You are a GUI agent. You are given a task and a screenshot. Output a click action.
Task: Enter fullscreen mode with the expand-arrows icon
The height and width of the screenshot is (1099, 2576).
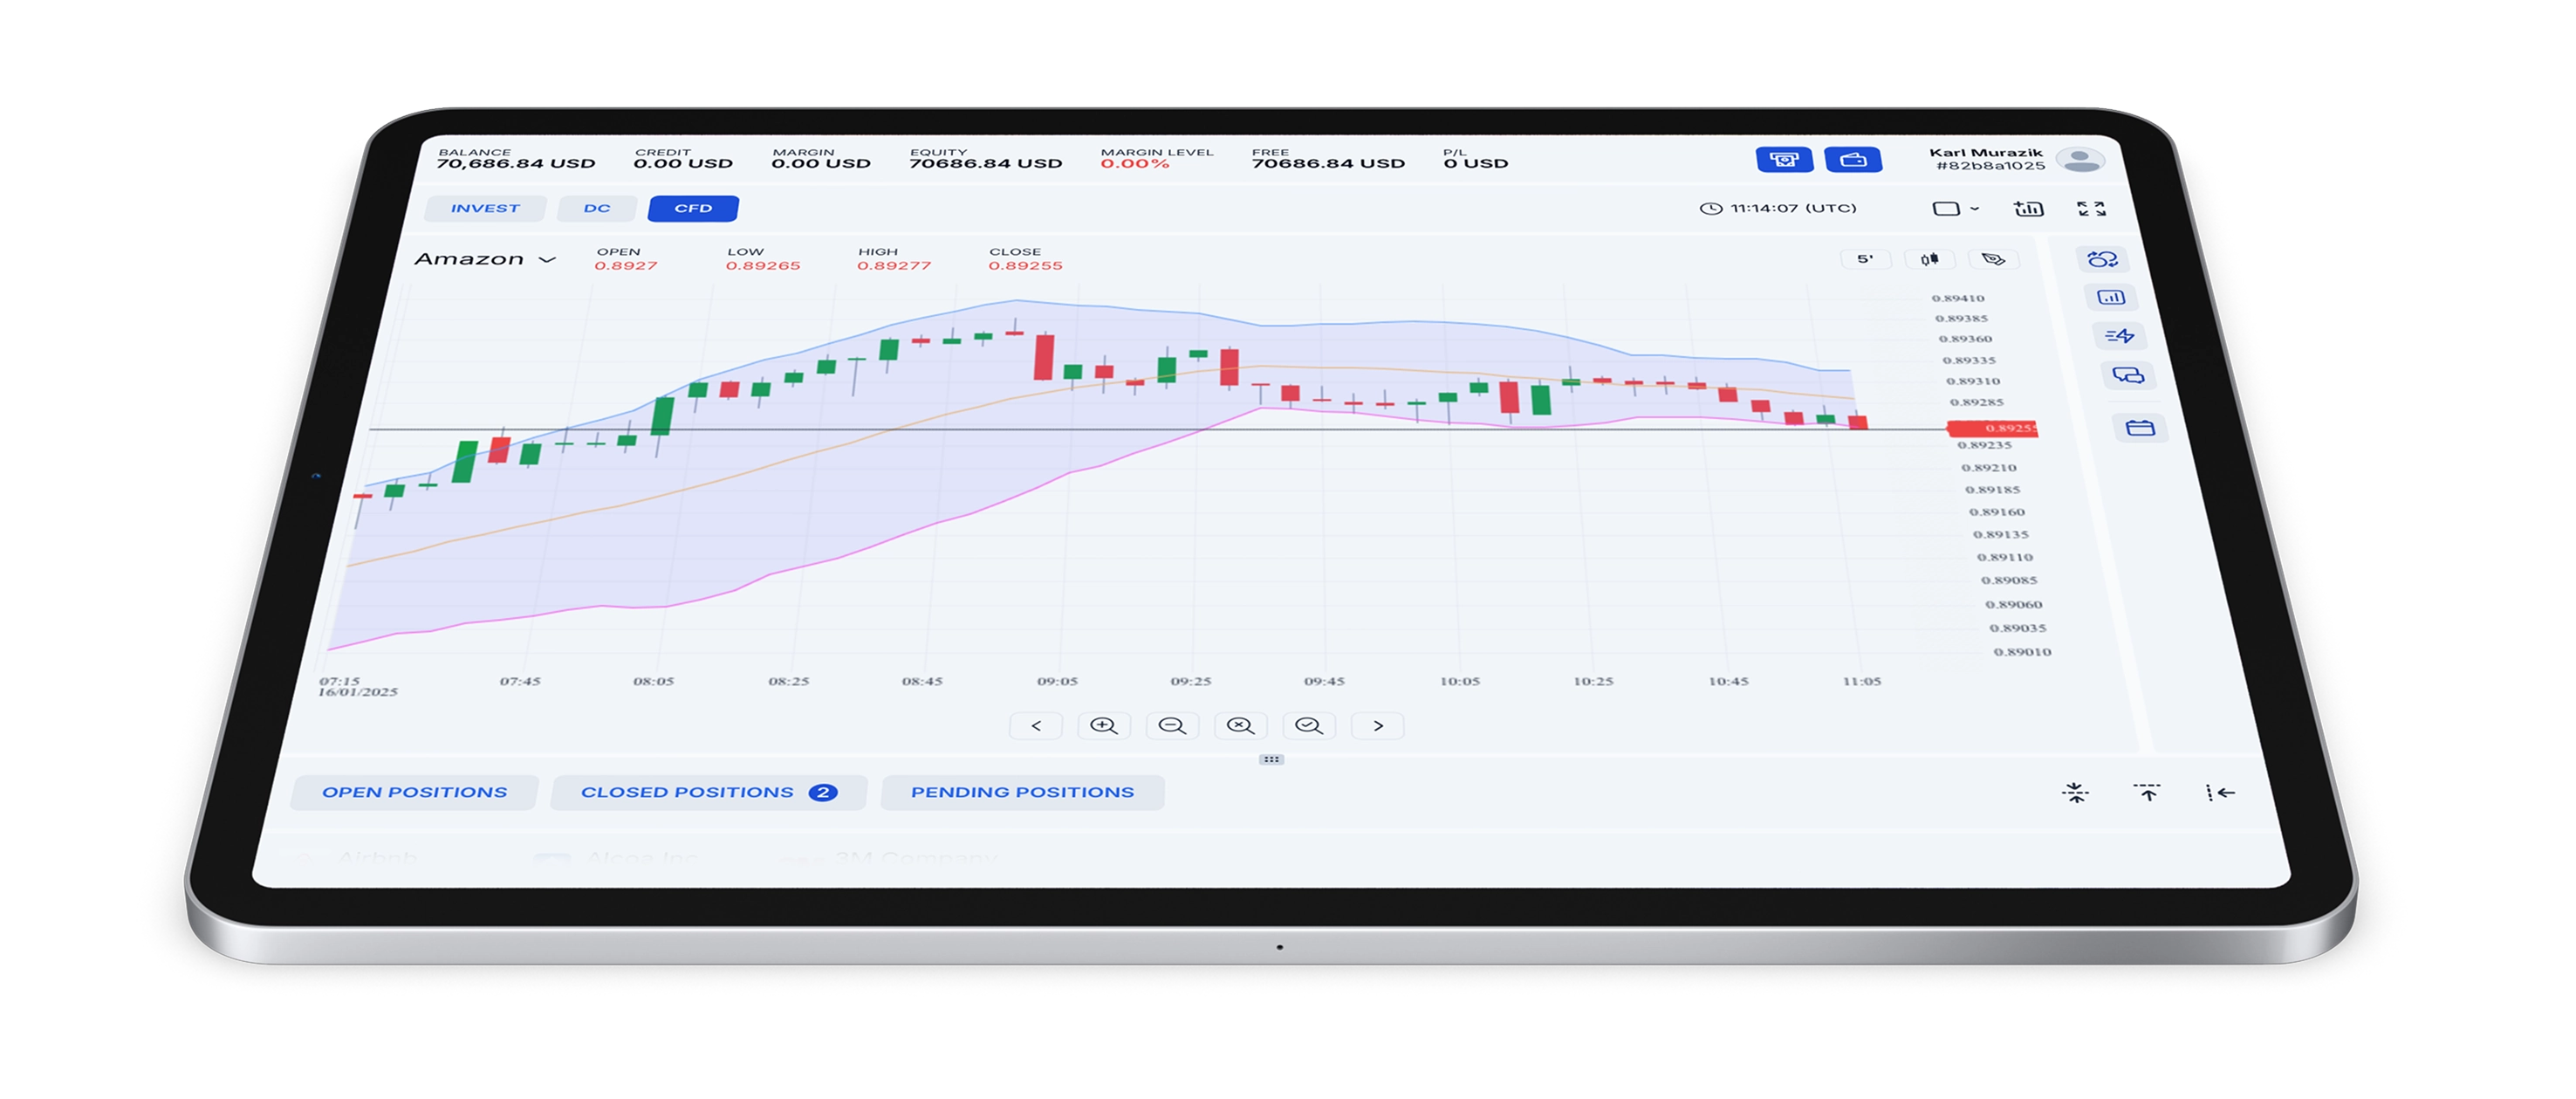coord(2091,208)
